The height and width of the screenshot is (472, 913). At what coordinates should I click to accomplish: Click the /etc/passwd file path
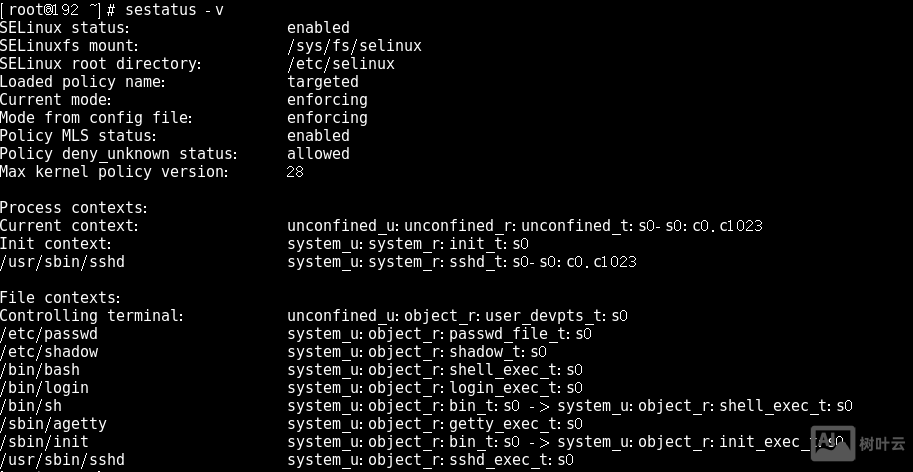coord(49,334)
